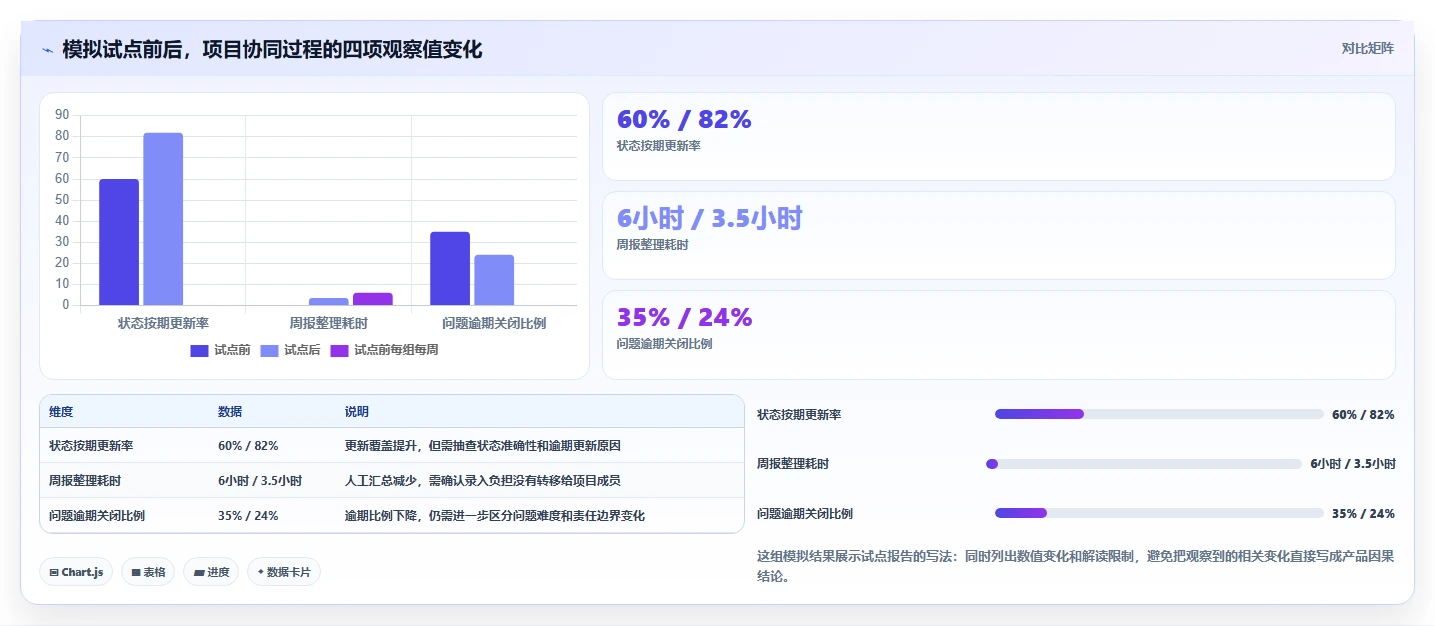Click the 表格 tag chip
Screen dimensions: 1435x626
click(x=148, y=572)
